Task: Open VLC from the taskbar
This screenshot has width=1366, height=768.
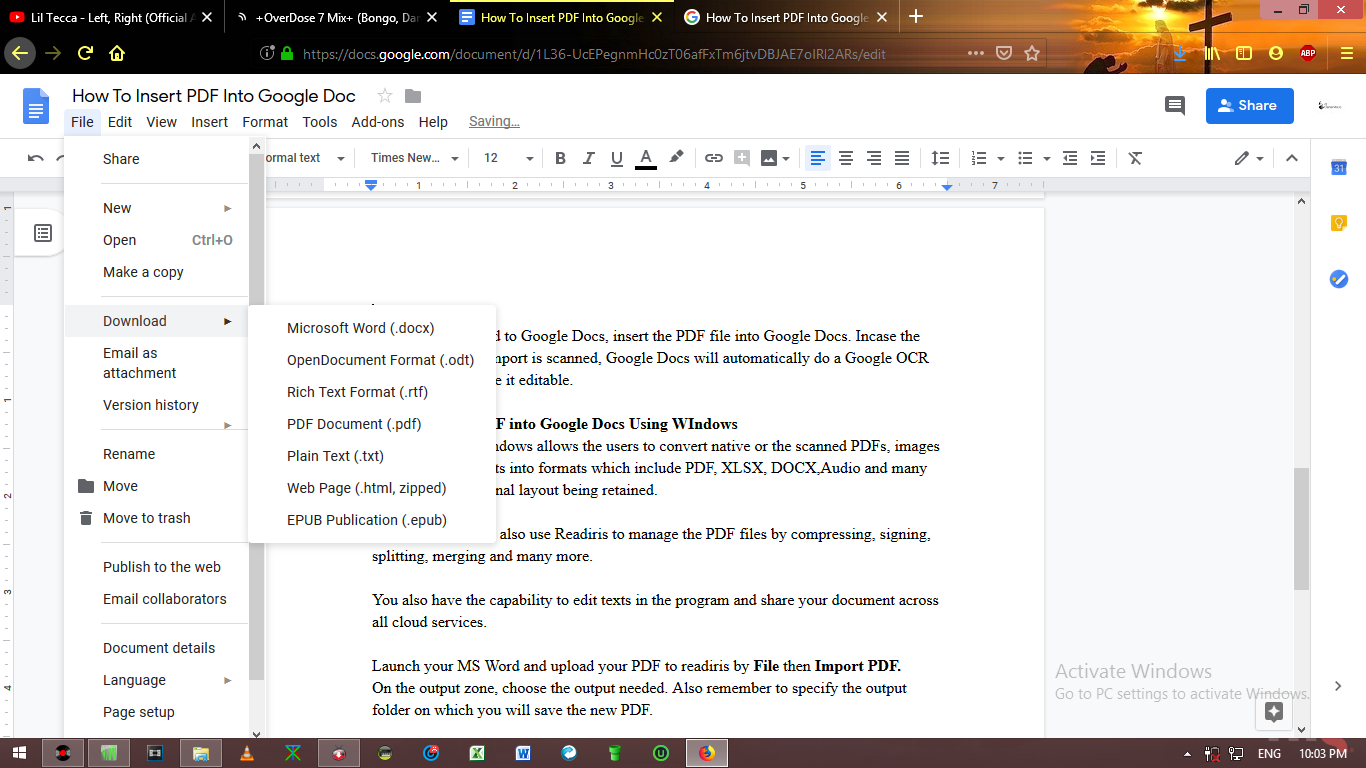Action: coord(248,753)
